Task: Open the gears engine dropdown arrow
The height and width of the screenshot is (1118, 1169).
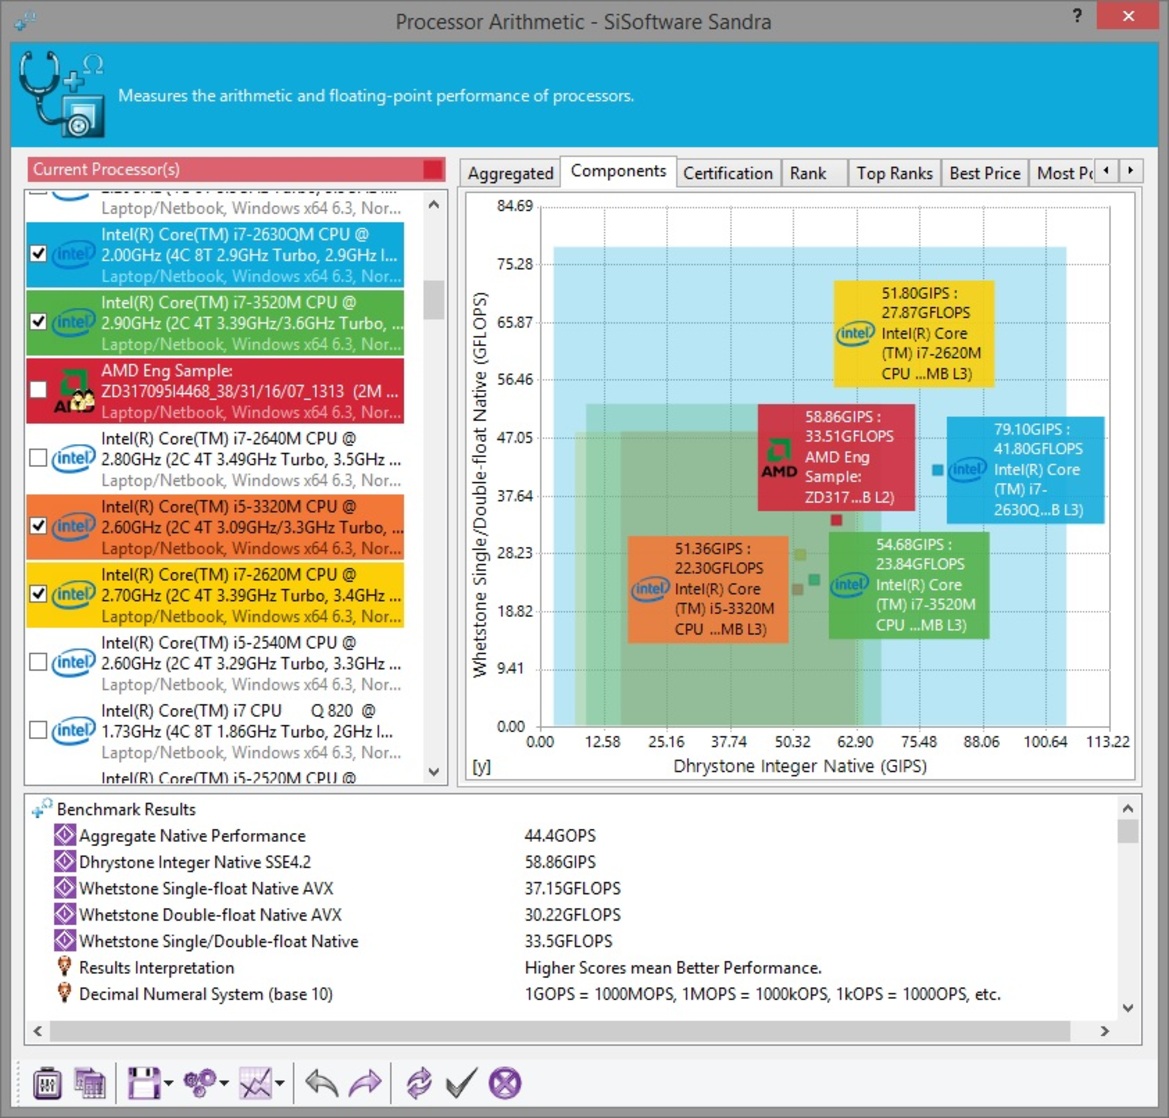Action: coord(224,1084)
